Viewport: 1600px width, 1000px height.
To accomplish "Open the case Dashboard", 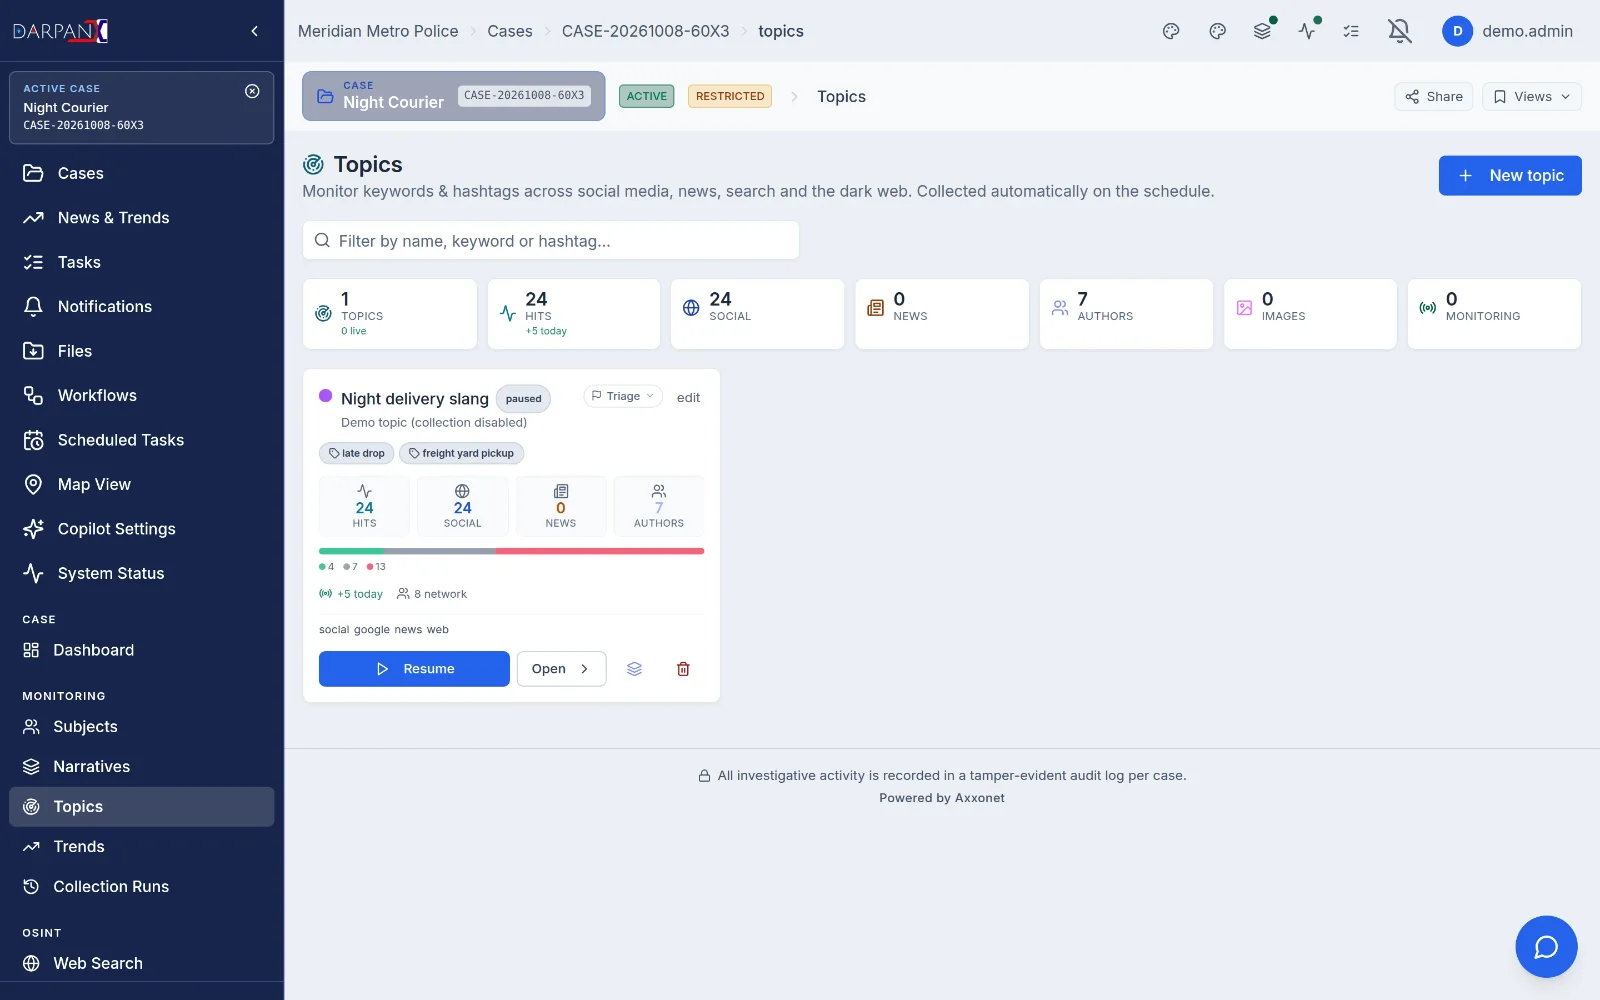I will pyautogui.click(x=141, y=650).
